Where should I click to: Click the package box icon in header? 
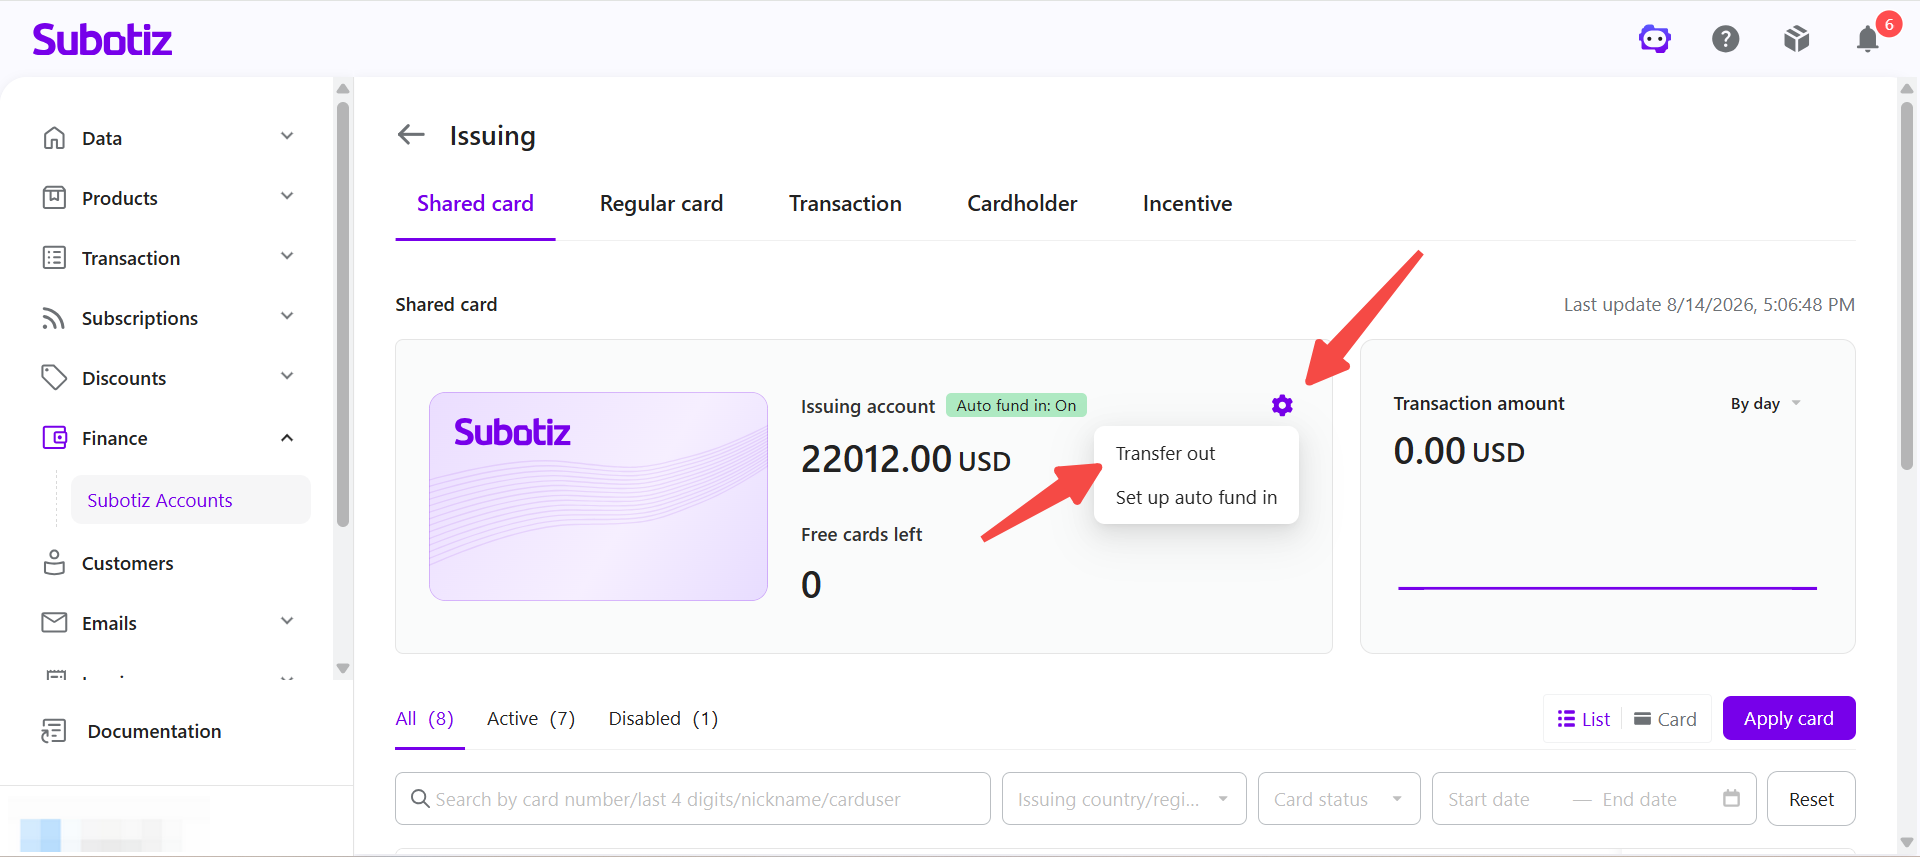pos(1797,39)
